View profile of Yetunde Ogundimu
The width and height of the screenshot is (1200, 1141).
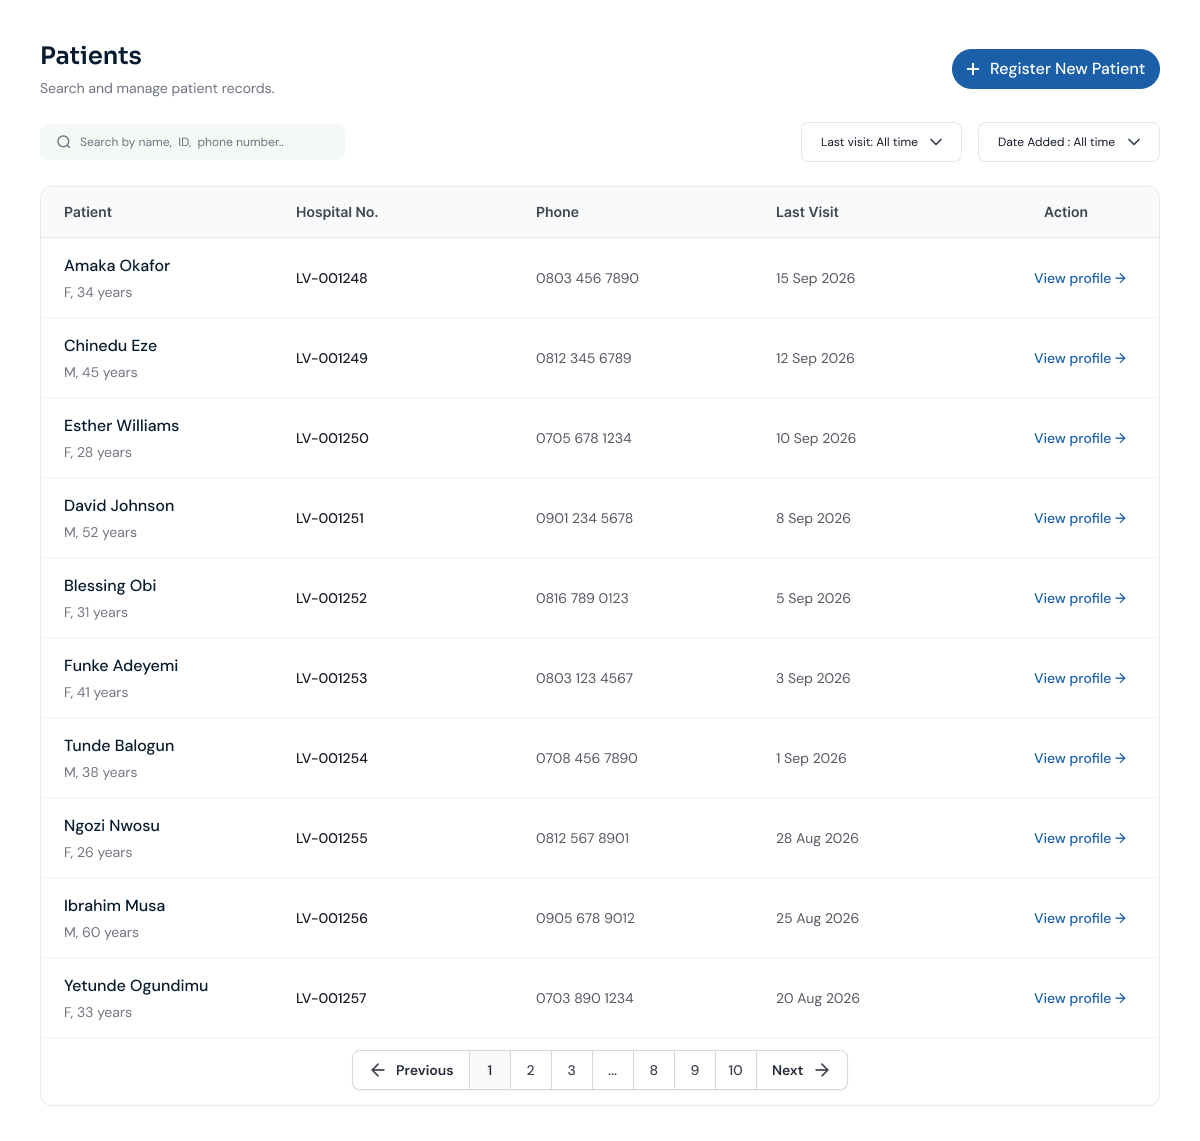(x=1080, y=998)
